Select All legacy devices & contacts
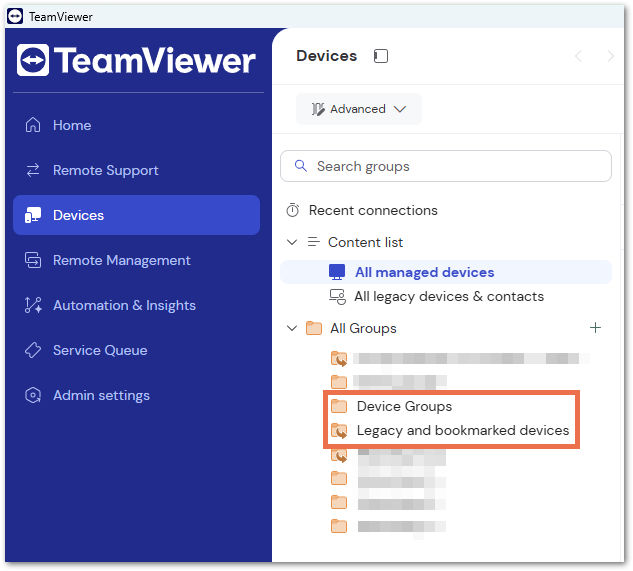633x571 pixels. (449, 296)
